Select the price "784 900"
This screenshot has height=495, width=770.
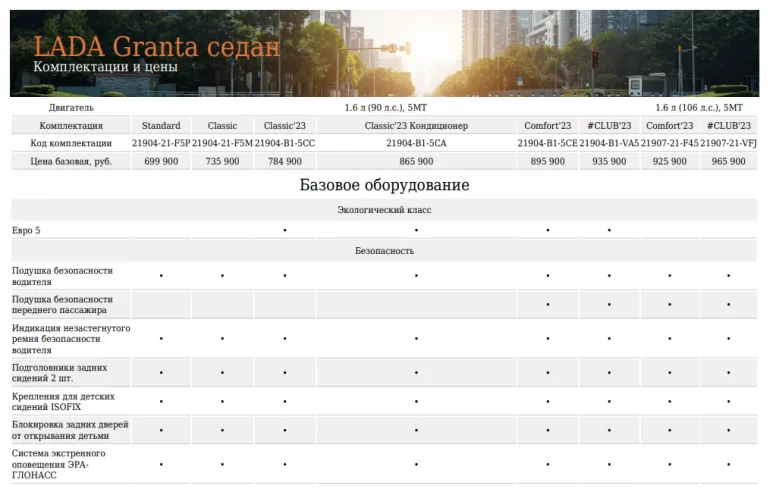[285, 162]
